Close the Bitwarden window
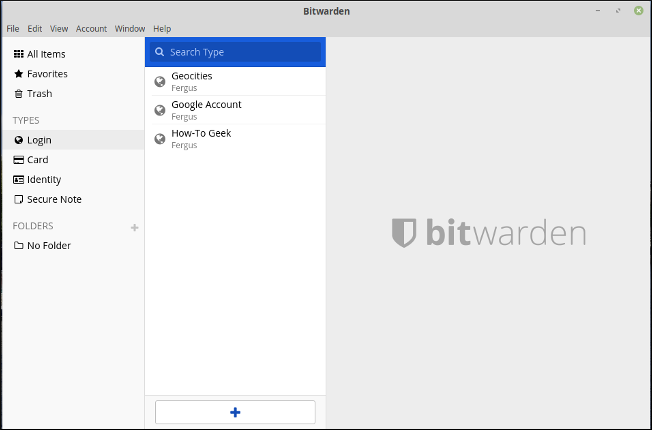This screenshot has width=652, height=430. (x=638, y=10)
